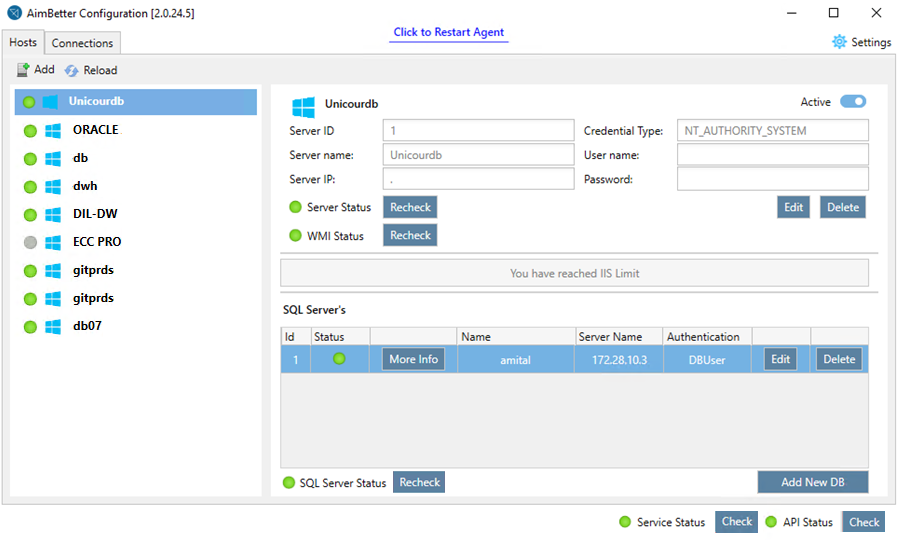Click the Server name input field
This screenshot has width=897, height=541.
pyautogui.click(x=478, y=155)
